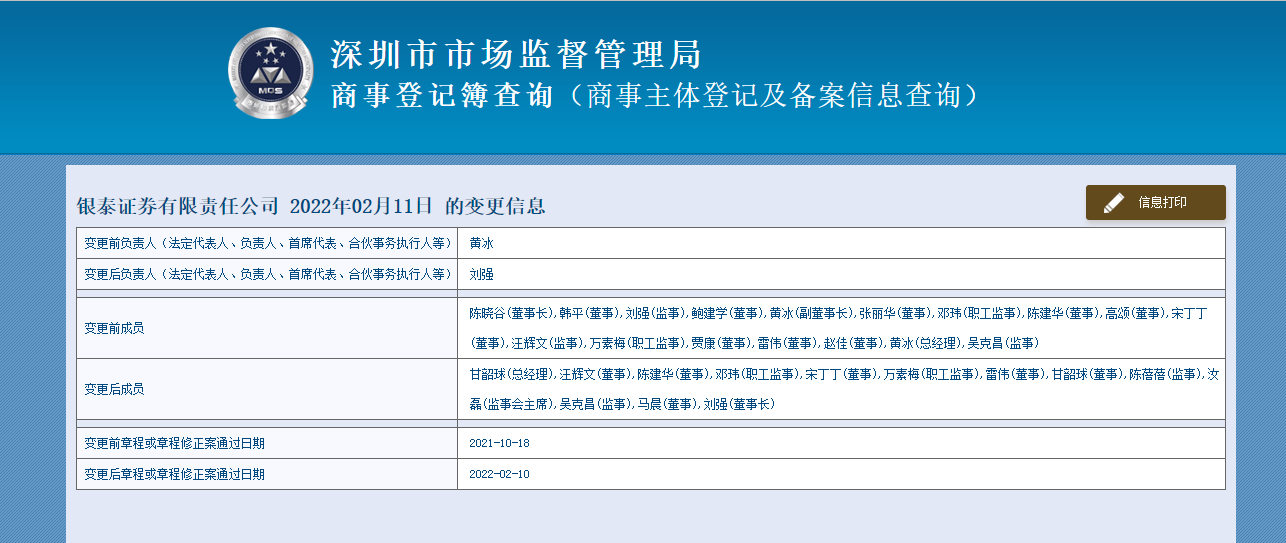Image resolution: width=1286 pixels, height=543 pixels.
Task: Select heading 银泰证券有限责任公司 2022年02月11日 的变更信息
Action: 311,206
